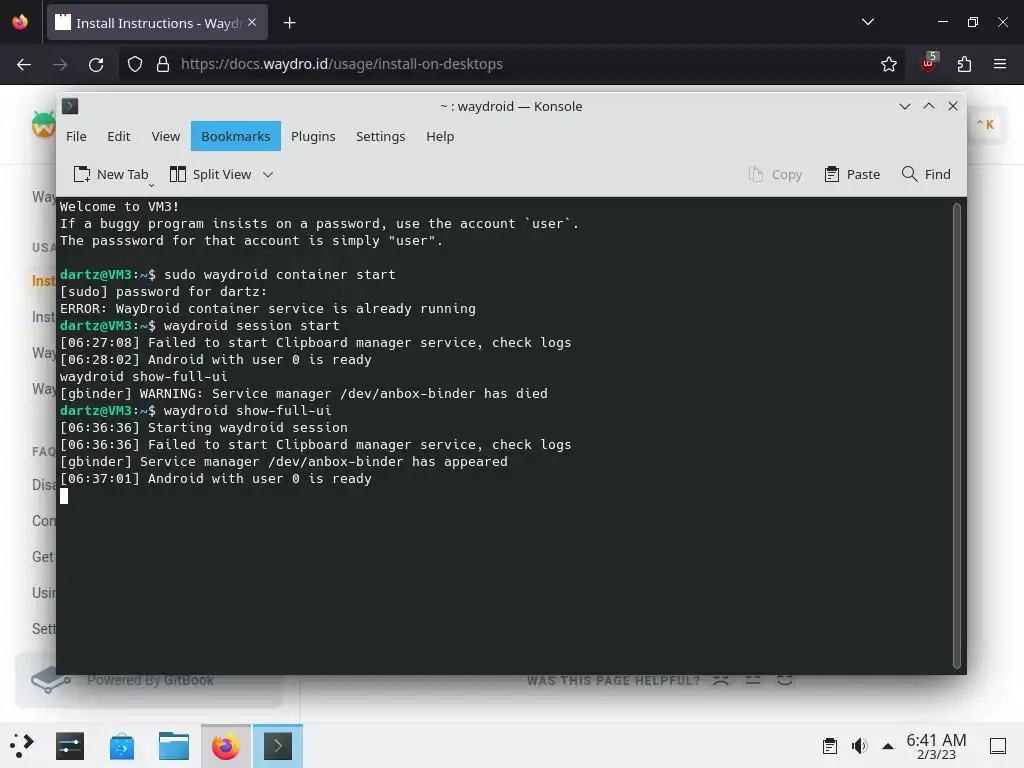Screen dimensions: 1024x768
Task: Click the Firefox Forward button
Action: point(60,64)
